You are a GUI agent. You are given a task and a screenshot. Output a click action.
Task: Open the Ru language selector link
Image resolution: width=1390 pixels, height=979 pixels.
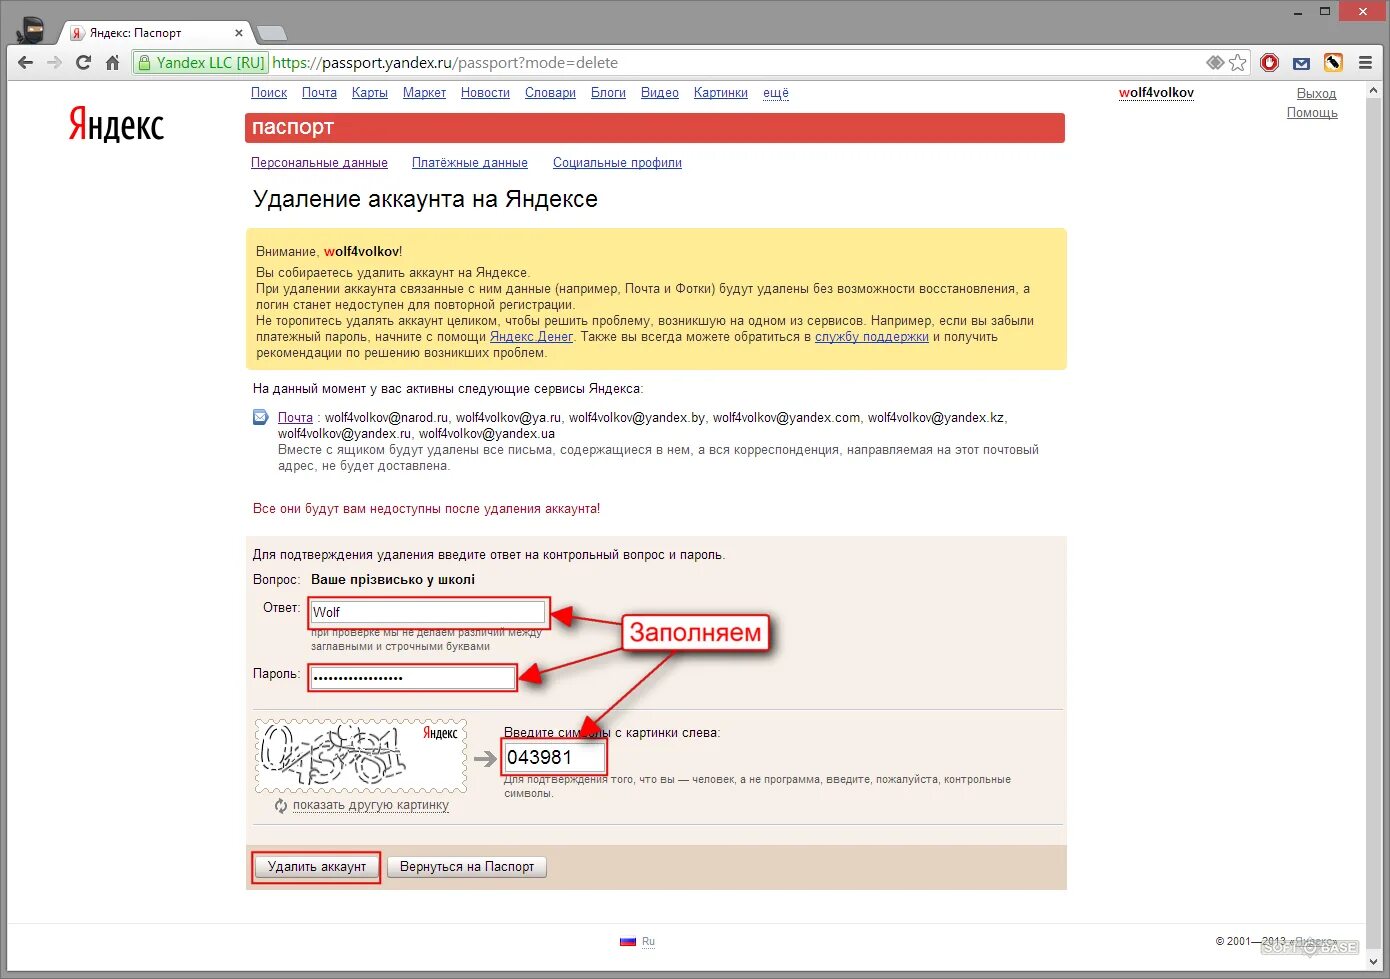click(648, 941)
